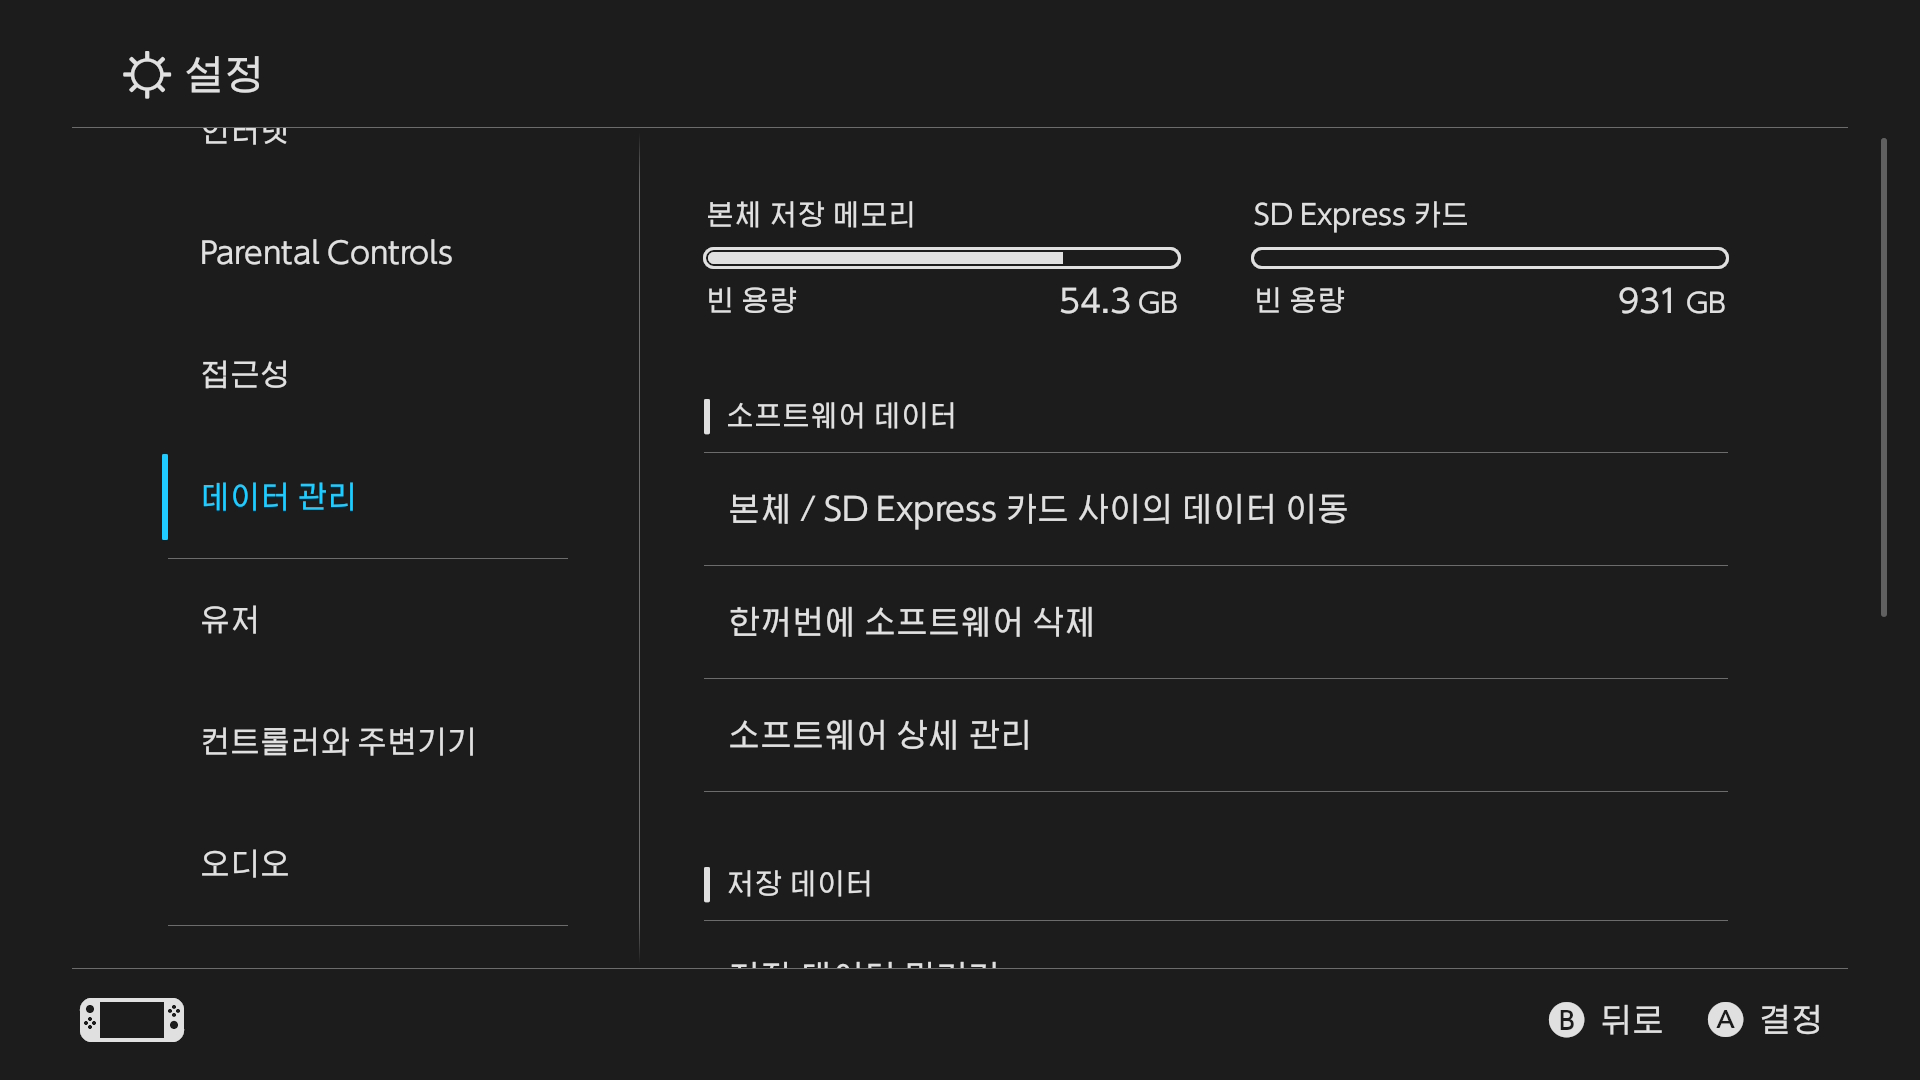Click the console icon at bottom left
Image resolution: width=1920 pixels, height=1080 pixels.
[132, 1020]
